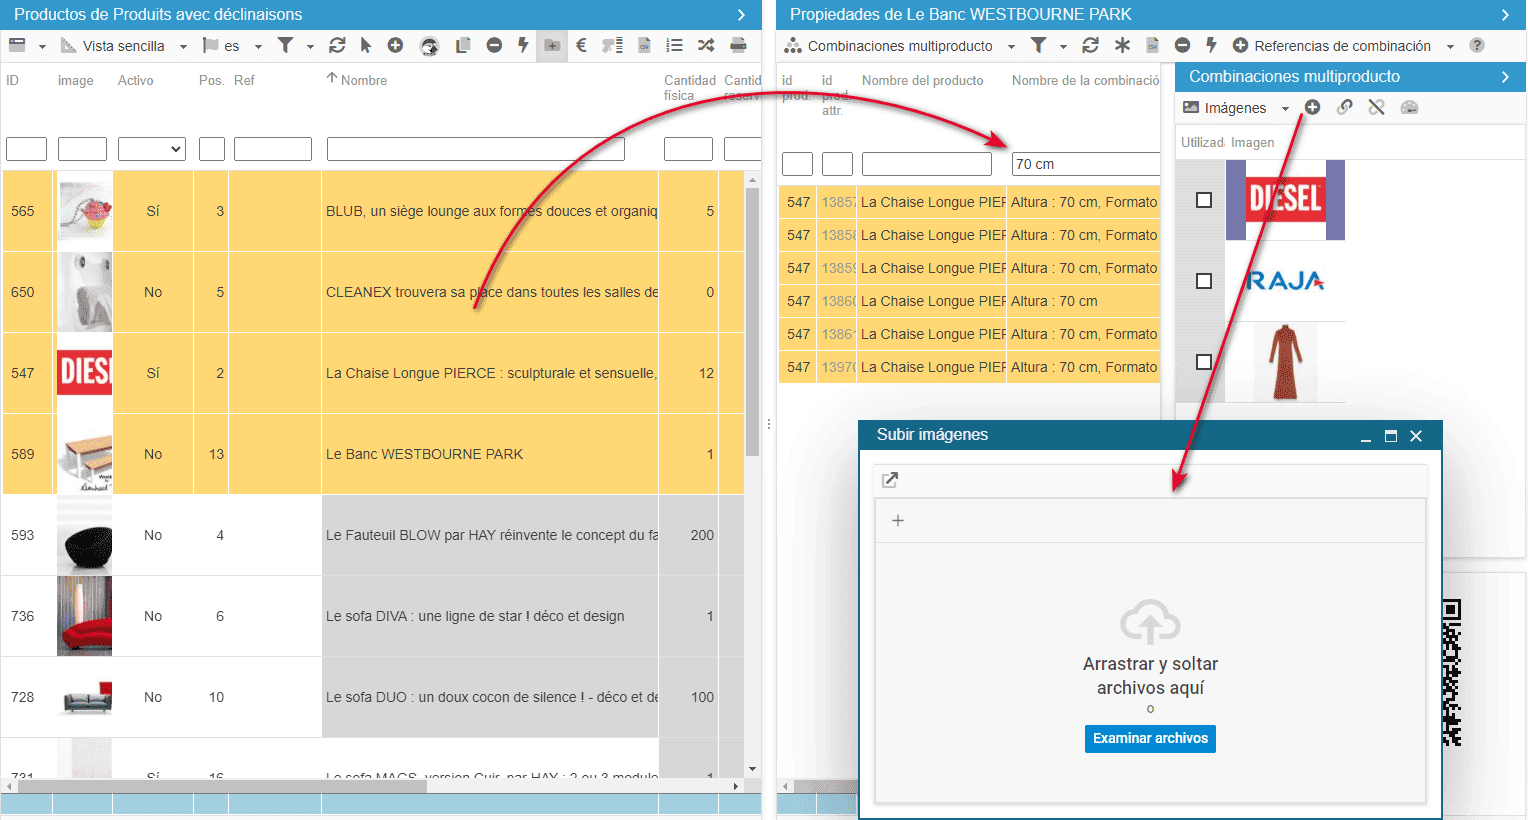Image resolution: width=1528 pixels, height=820 pixels.
Task: Click the '70 cm' combination name filter field
Action: [1085, 164]
